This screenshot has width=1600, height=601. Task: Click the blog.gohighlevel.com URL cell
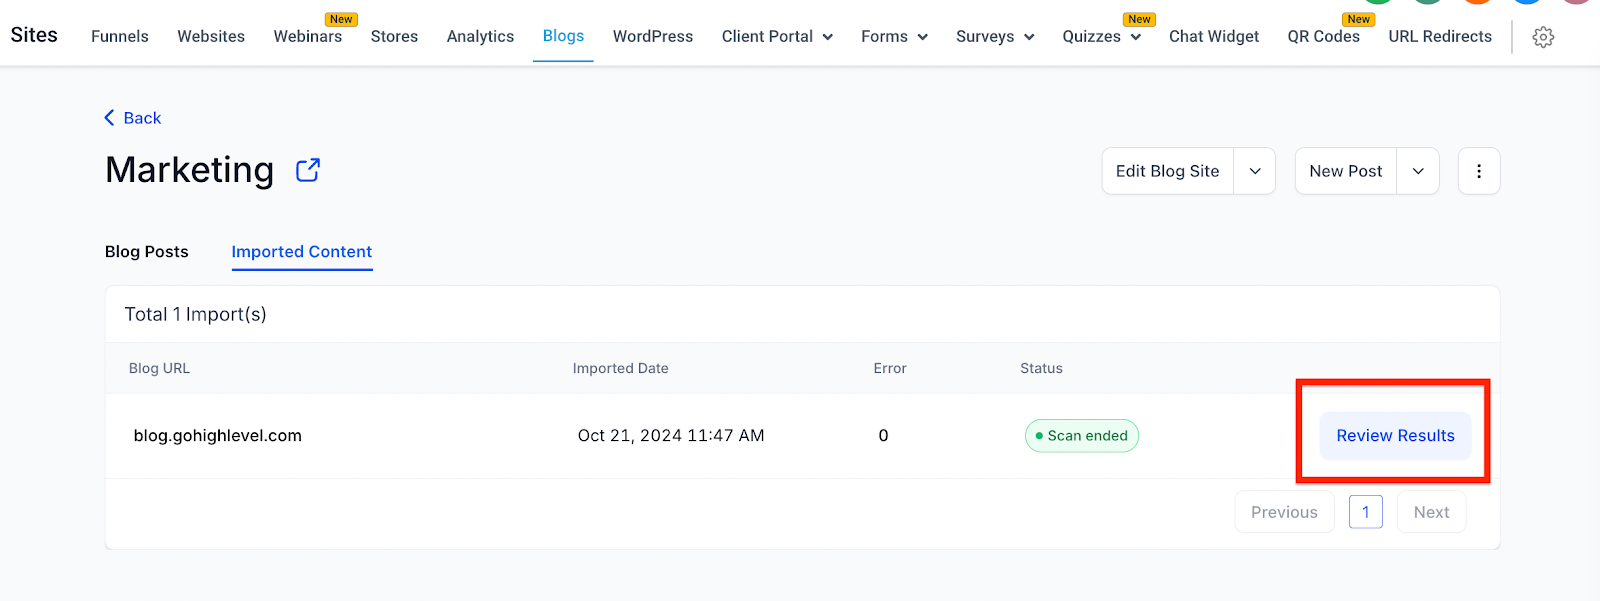click(x=218, y=436)
